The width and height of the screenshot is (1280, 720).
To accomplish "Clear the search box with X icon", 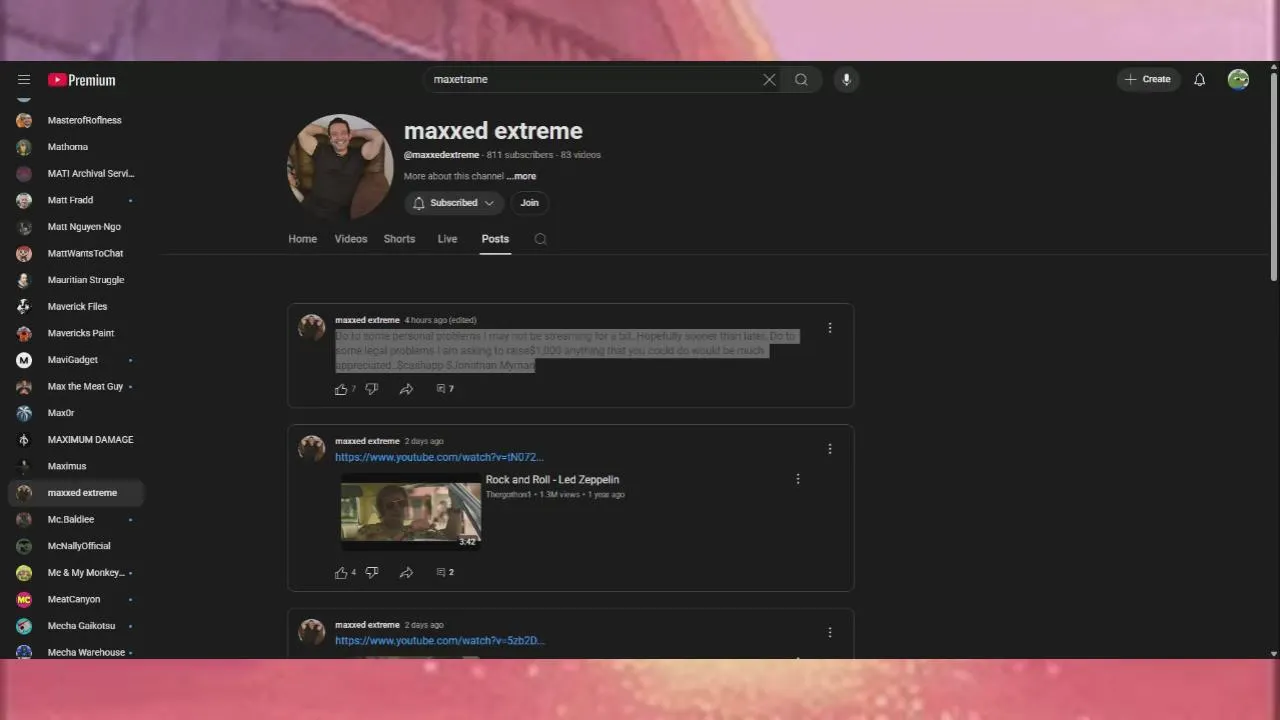I will coord(769,80).
